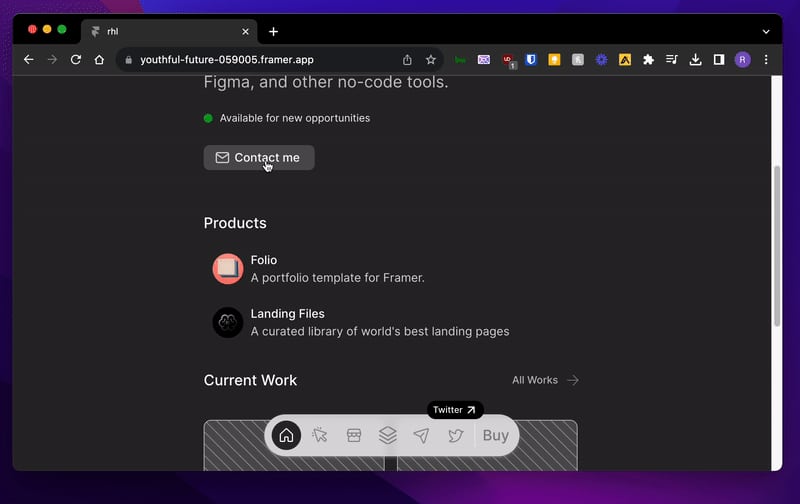Click the Twitter tooltip link

pyautogui.click(x=455, y=410)
